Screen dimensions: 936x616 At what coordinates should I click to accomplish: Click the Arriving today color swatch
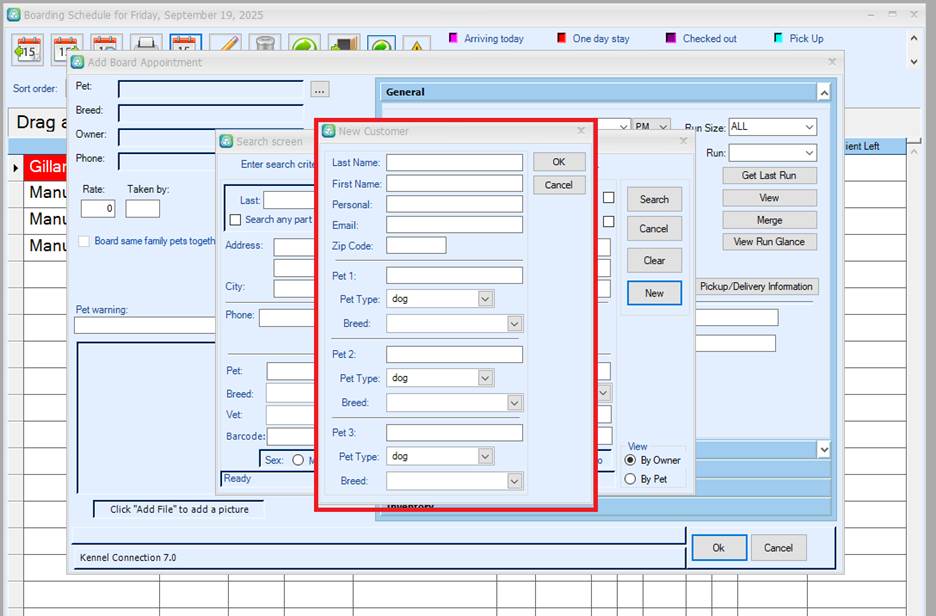(x=453, y=38)
